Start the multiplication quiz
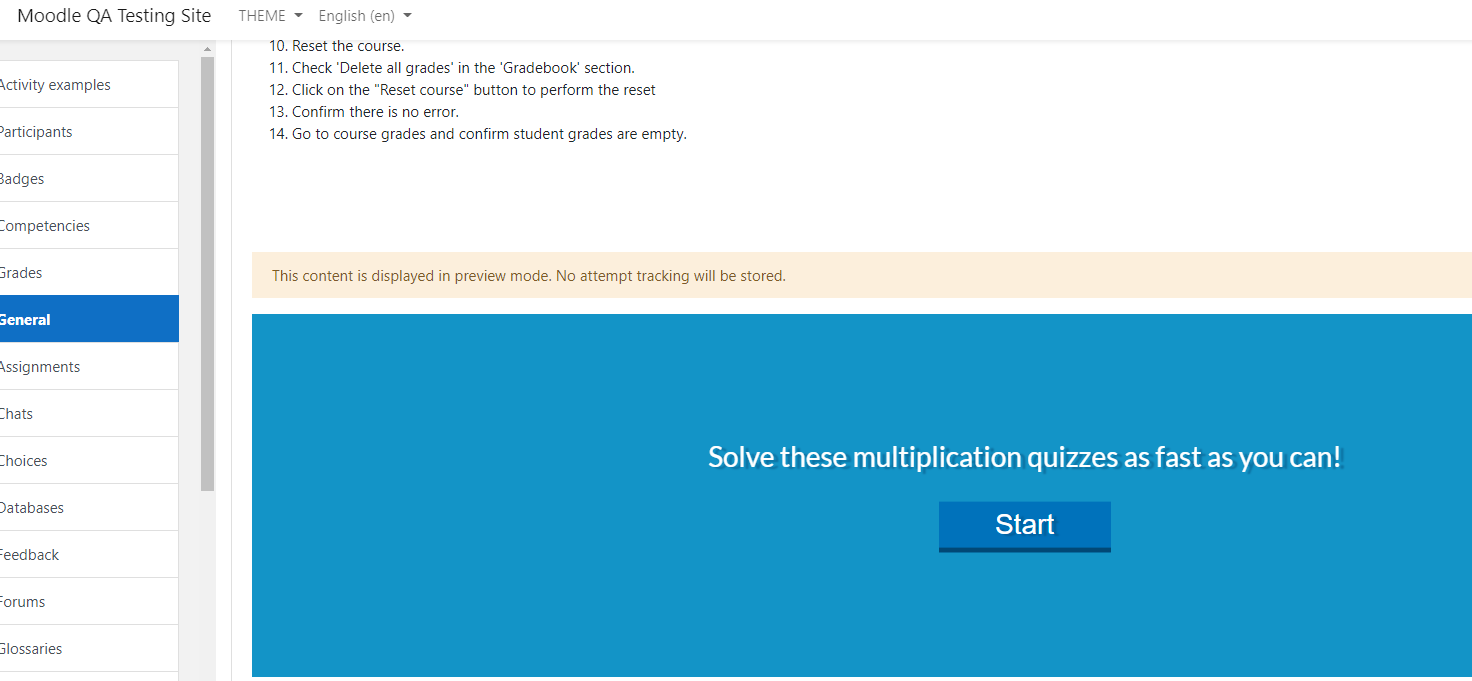 pos(1024,526)
